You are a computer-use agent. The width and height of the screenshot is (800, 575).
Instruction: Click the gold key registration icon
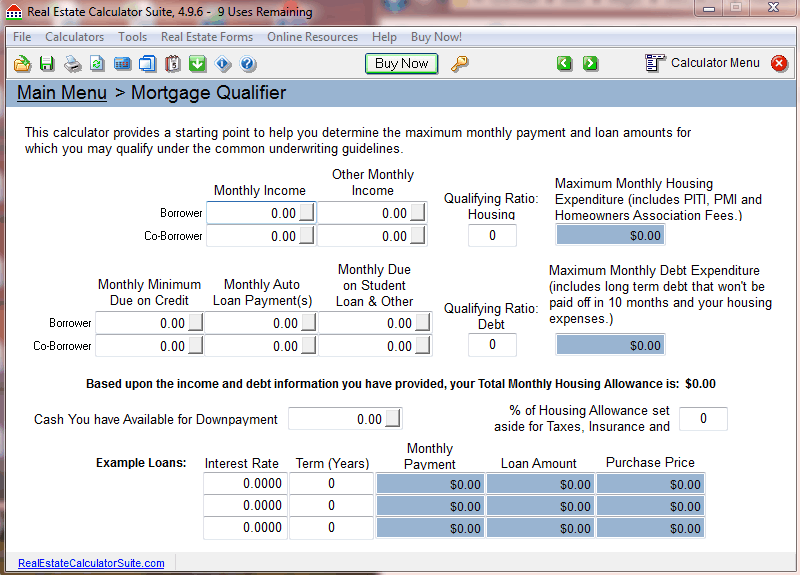coord(460,64)
